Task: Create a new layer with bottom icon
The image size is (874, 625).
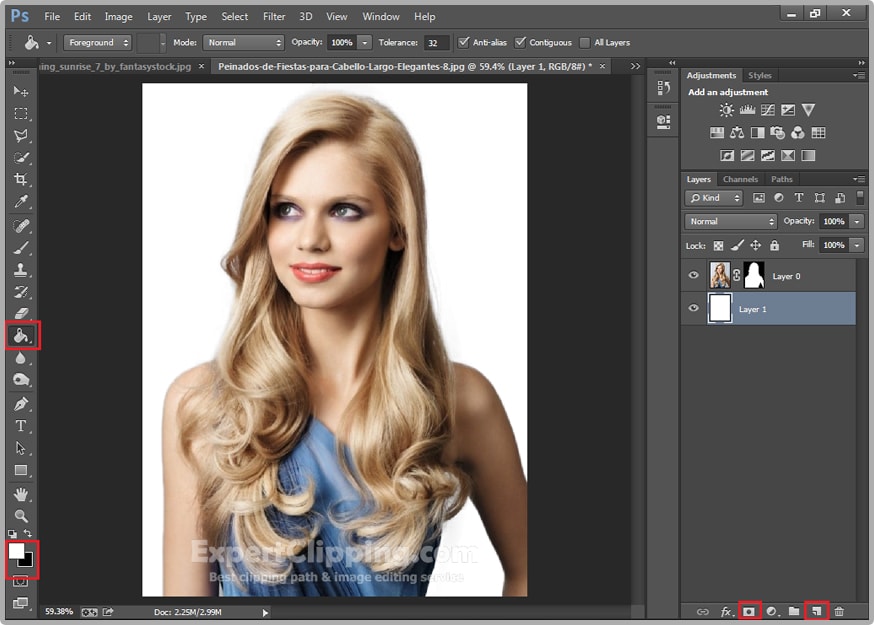Action: point(816,610)
